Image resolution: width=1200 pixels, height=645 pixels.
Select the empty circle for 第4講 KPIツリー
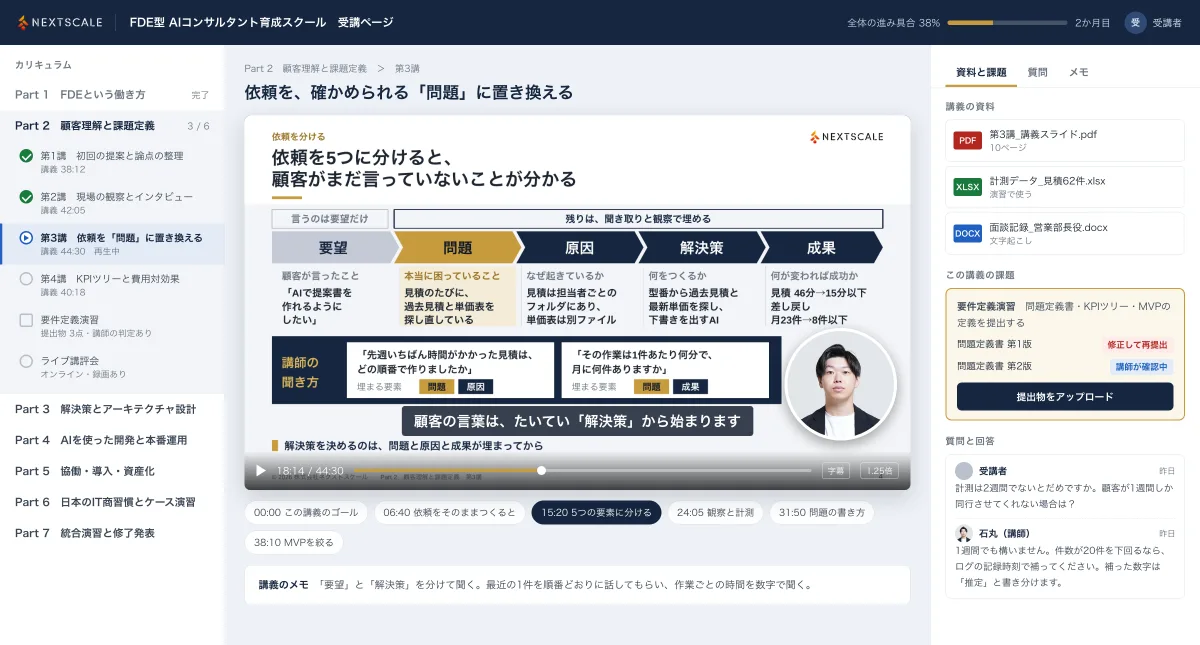point(27,279)
